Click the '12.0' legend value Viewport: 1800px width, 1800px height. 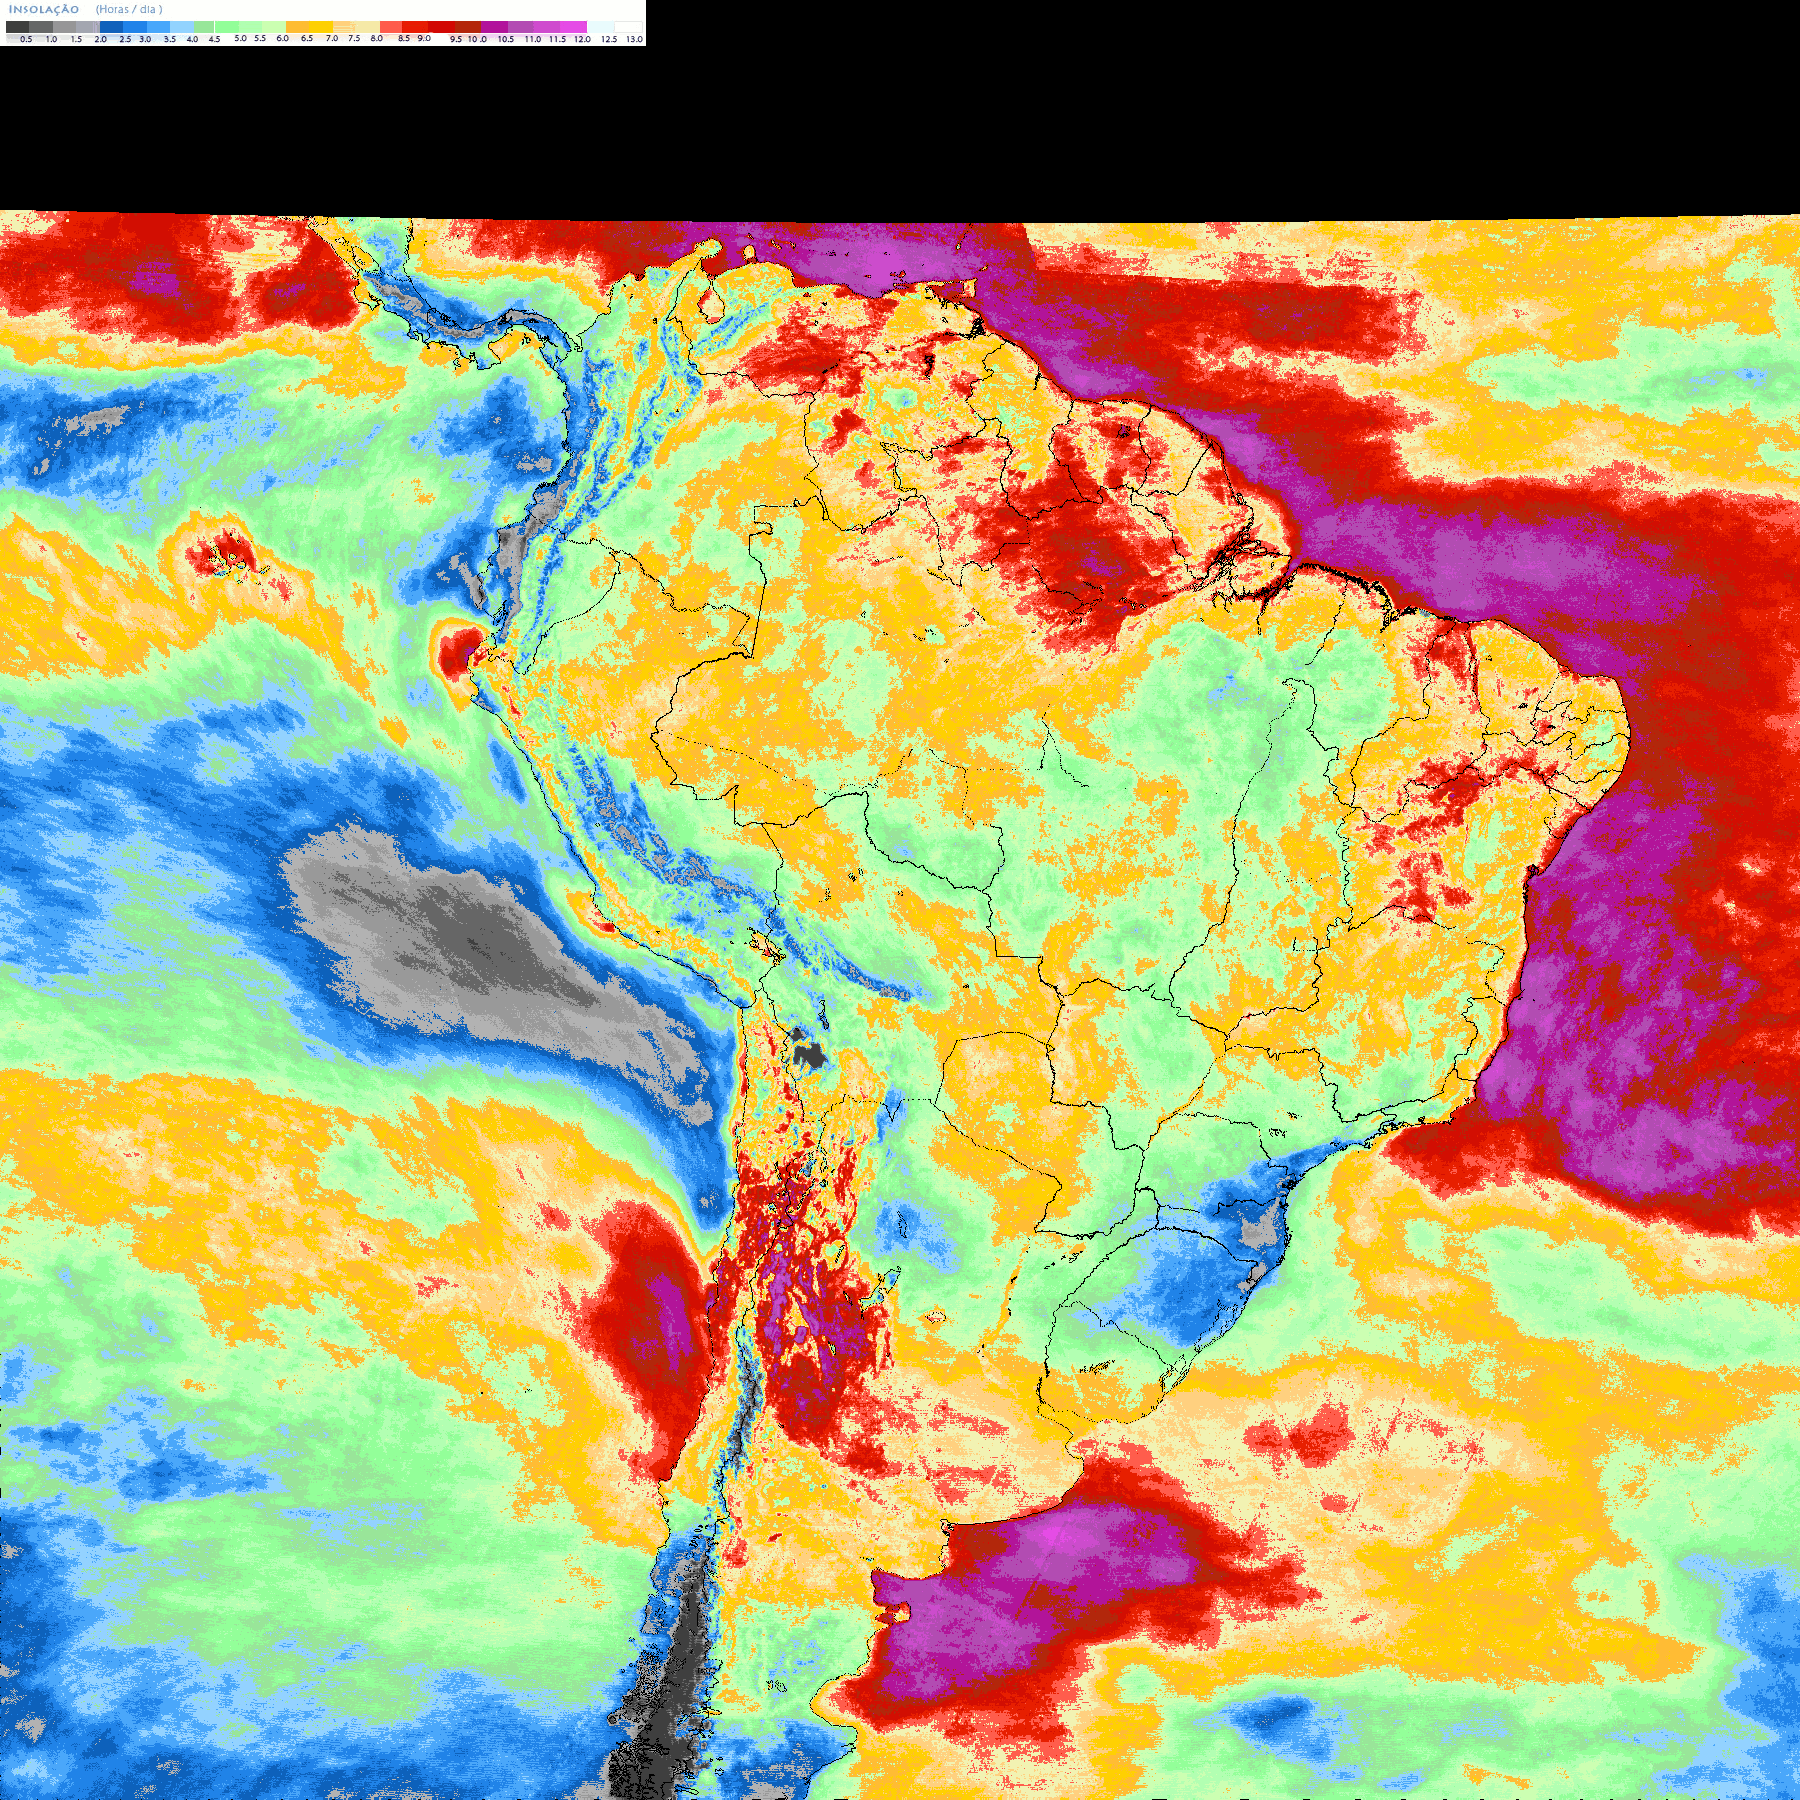(582, 39)
